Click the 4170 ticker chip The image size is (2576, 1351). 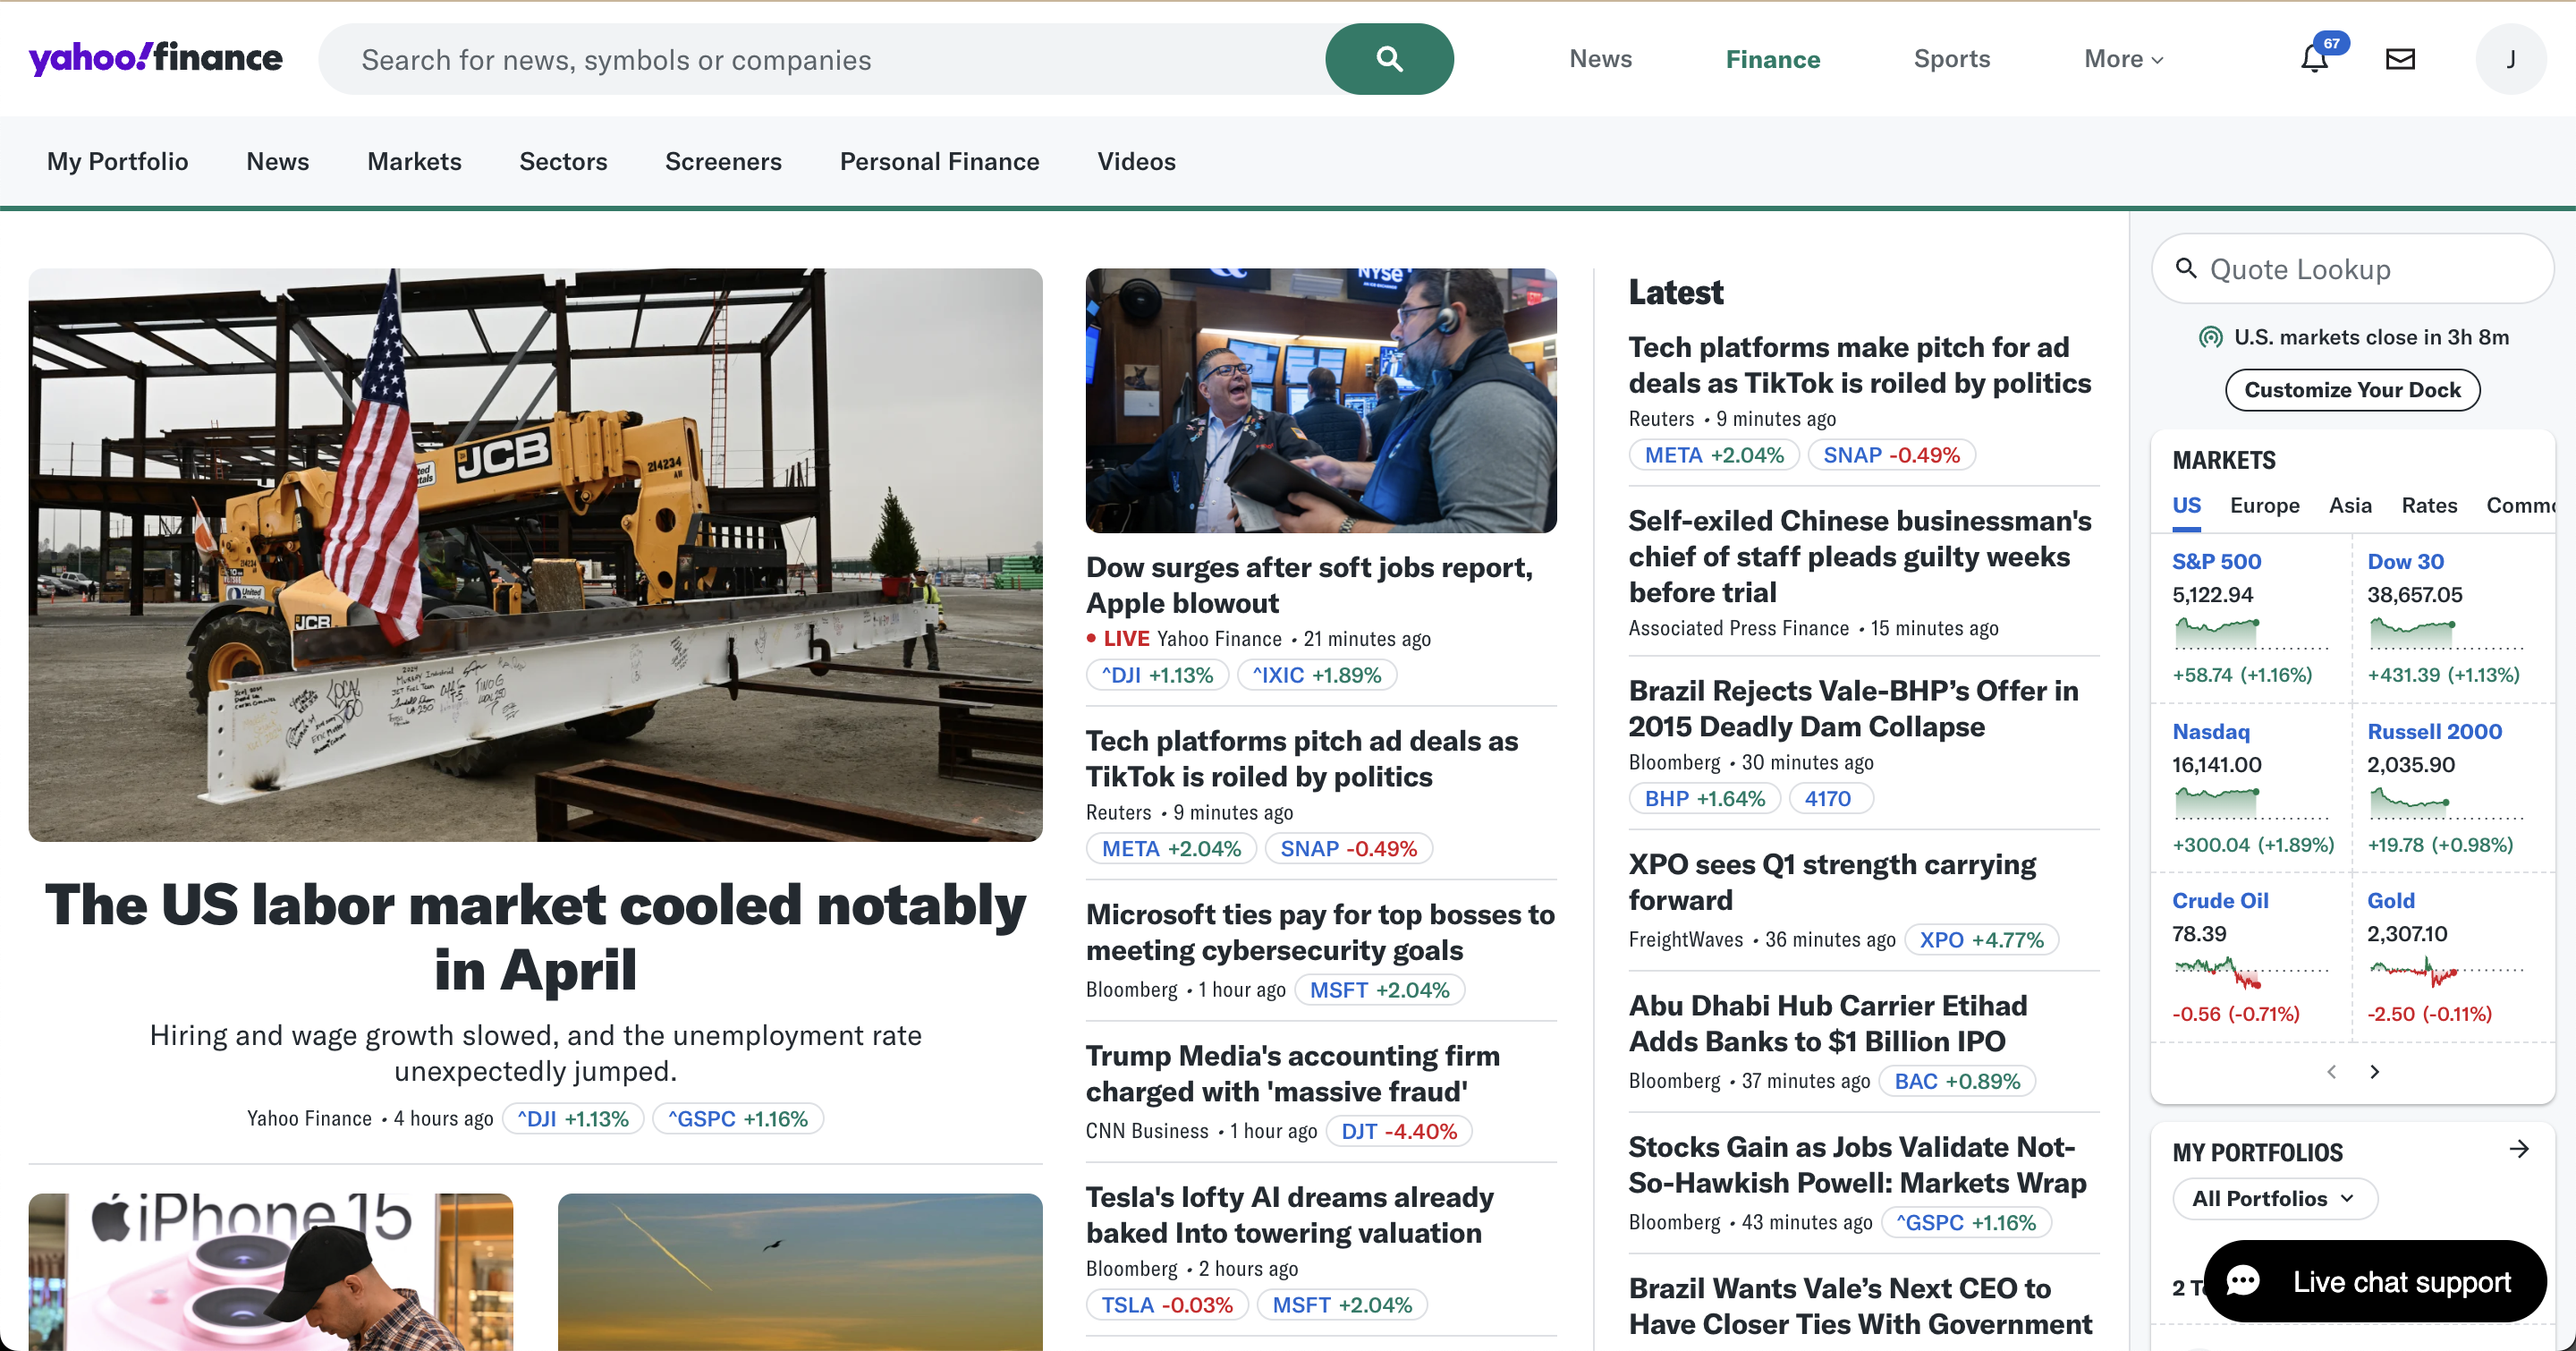1829,798
